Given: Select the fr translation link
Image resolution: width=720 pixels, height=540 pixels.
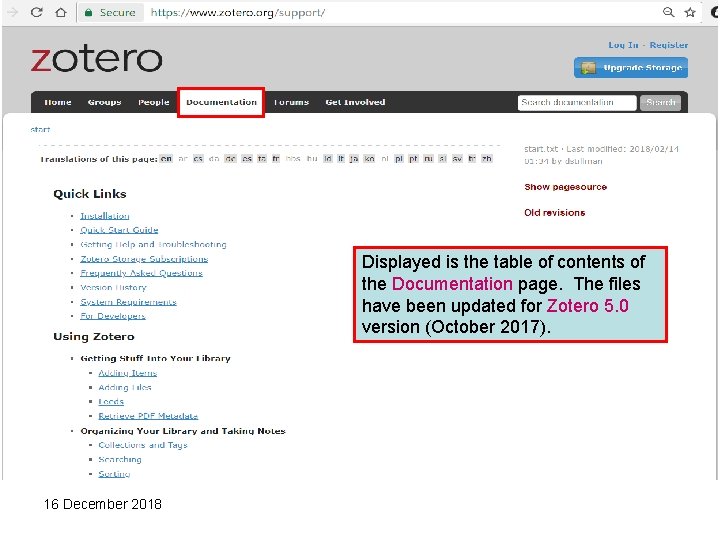Looking at the screenshot, I should [x=276, y=158].
